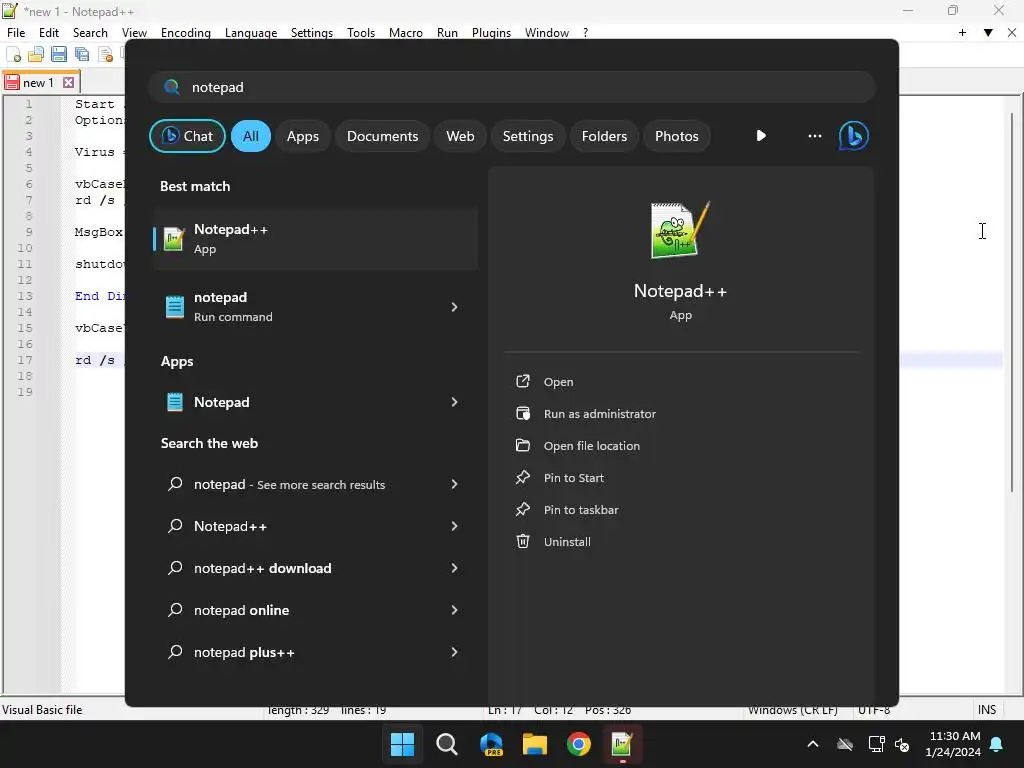Click the down-triangle button at menu bar right
This screenshot has width=1024, height=768.
coord(988,33)
